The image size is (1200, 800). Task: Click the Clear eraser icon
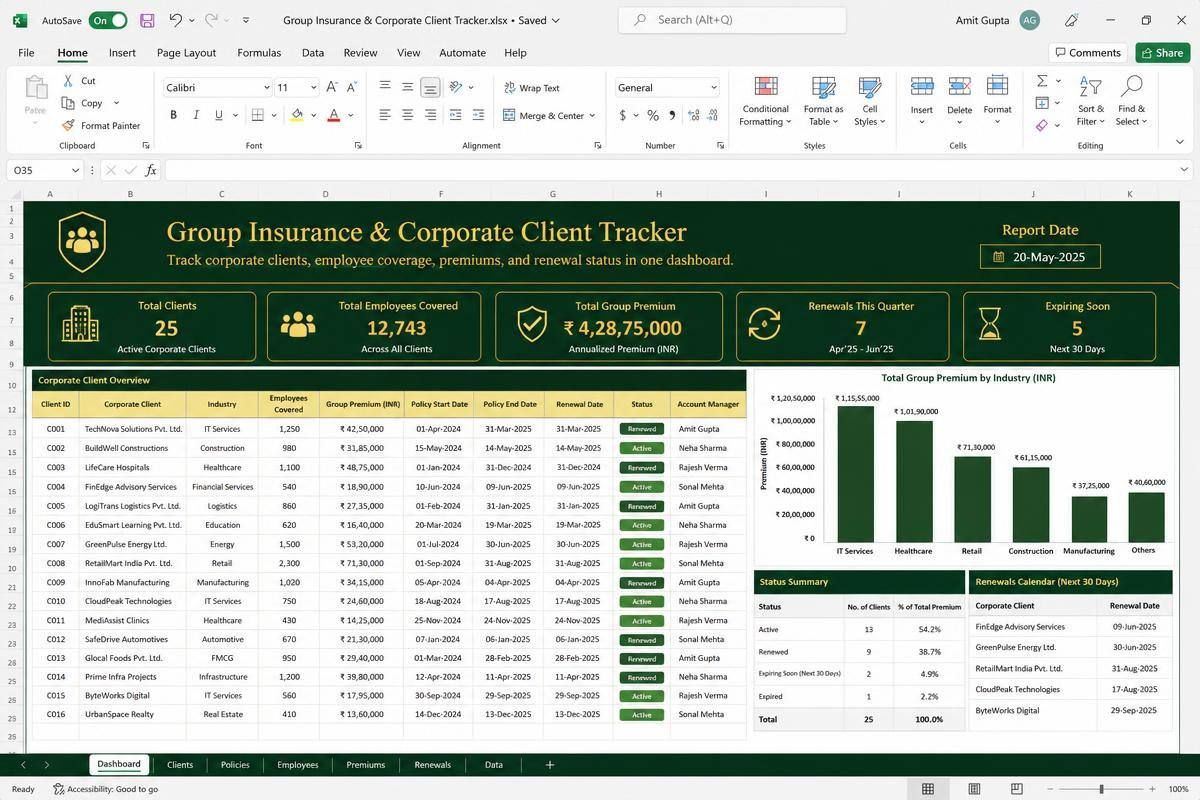[x=1042, y=125]
